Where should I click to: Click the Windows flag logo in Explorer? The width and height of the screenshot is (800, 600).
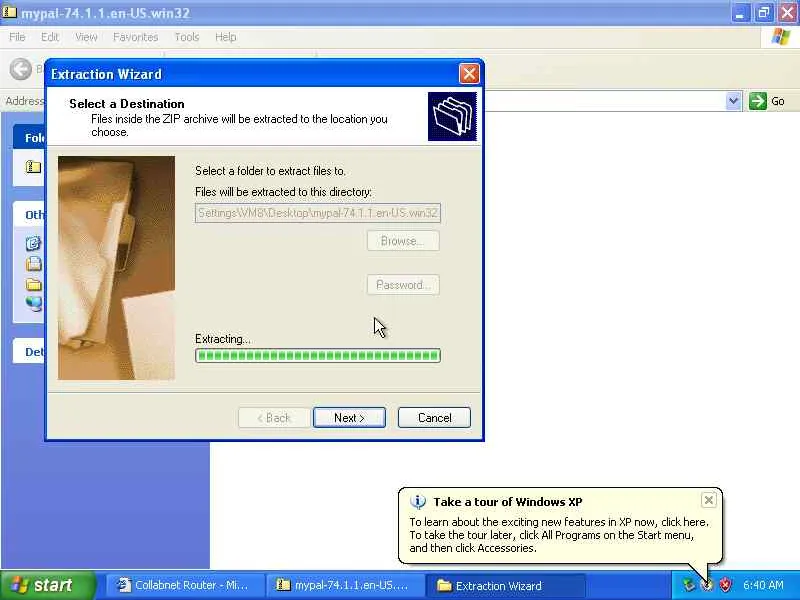[780, 37]
